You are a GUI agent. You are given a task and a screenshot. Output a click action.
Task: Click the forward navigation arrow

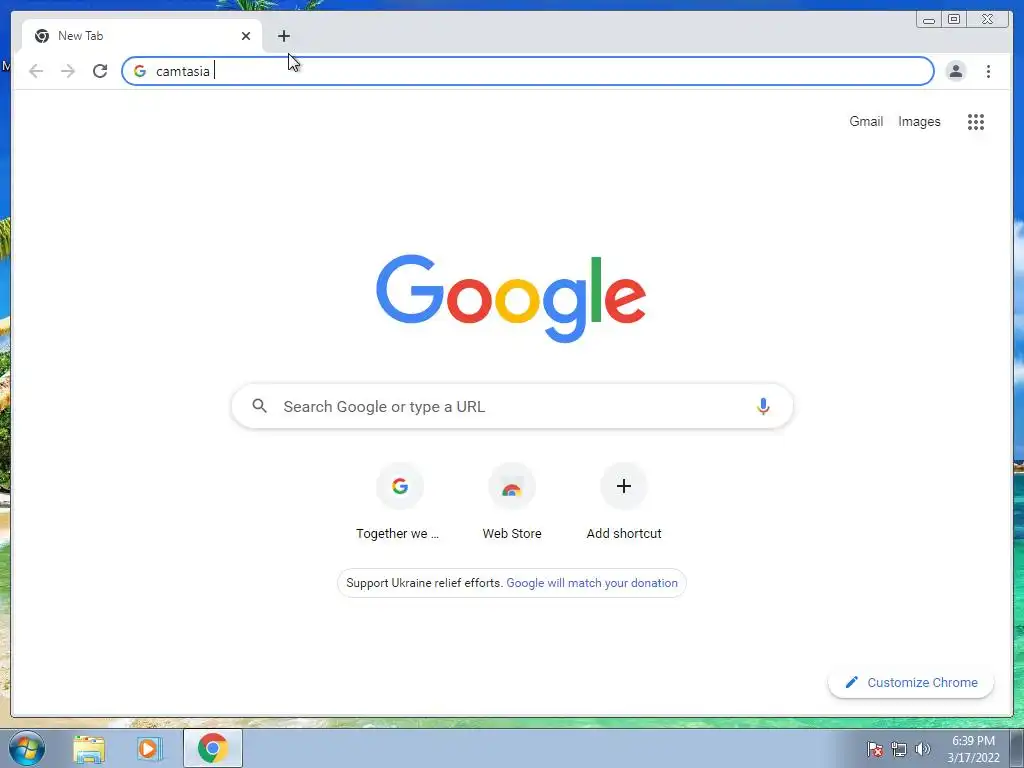click(x=68, y=71)
